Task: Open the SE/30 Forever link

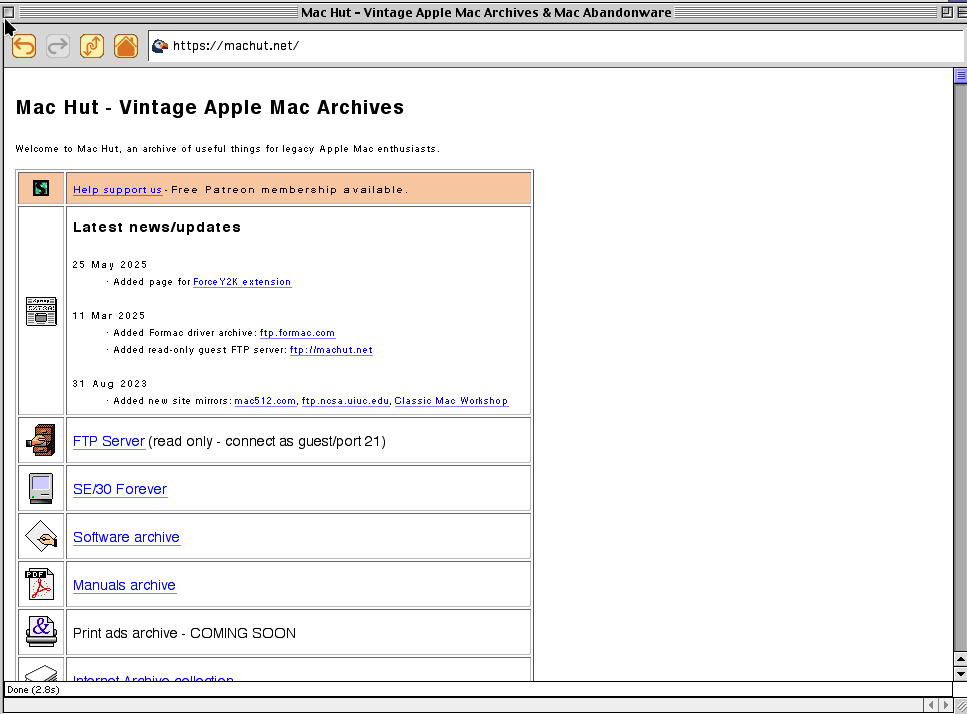Action: point(120,490)
